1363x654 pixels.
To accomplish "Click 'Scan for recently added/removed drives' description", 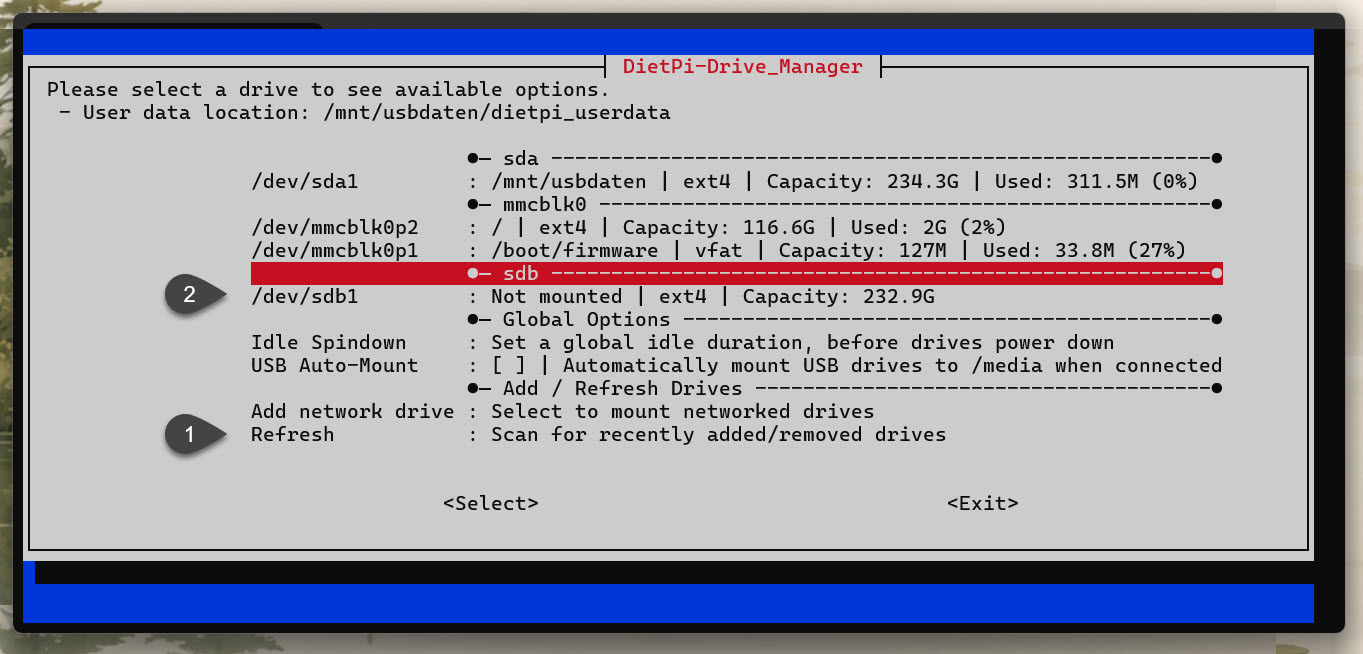I will 718,435.
